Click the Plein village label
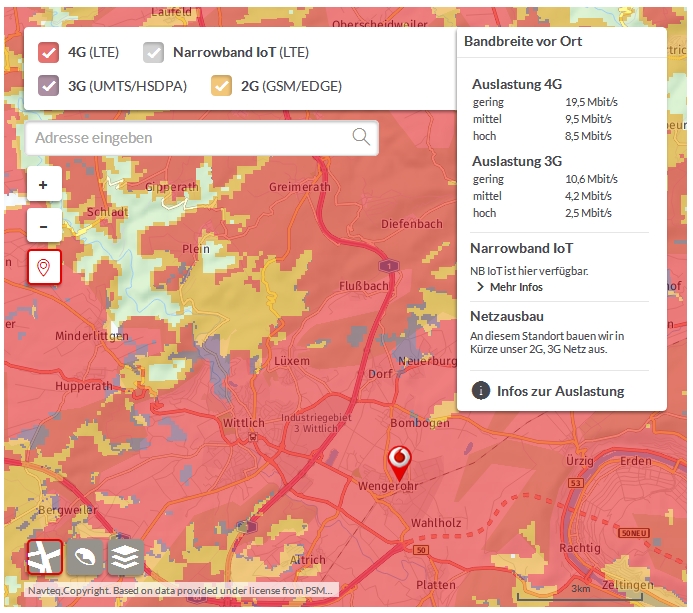The width and height of the screenshot is (693, 613). tap(196, 249)
